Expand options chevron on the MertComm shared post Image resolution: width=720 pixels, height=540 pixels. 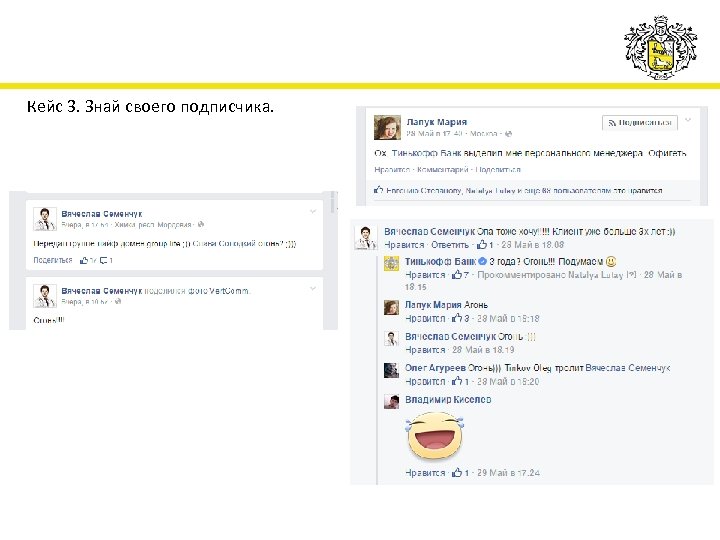coord(313,288)
